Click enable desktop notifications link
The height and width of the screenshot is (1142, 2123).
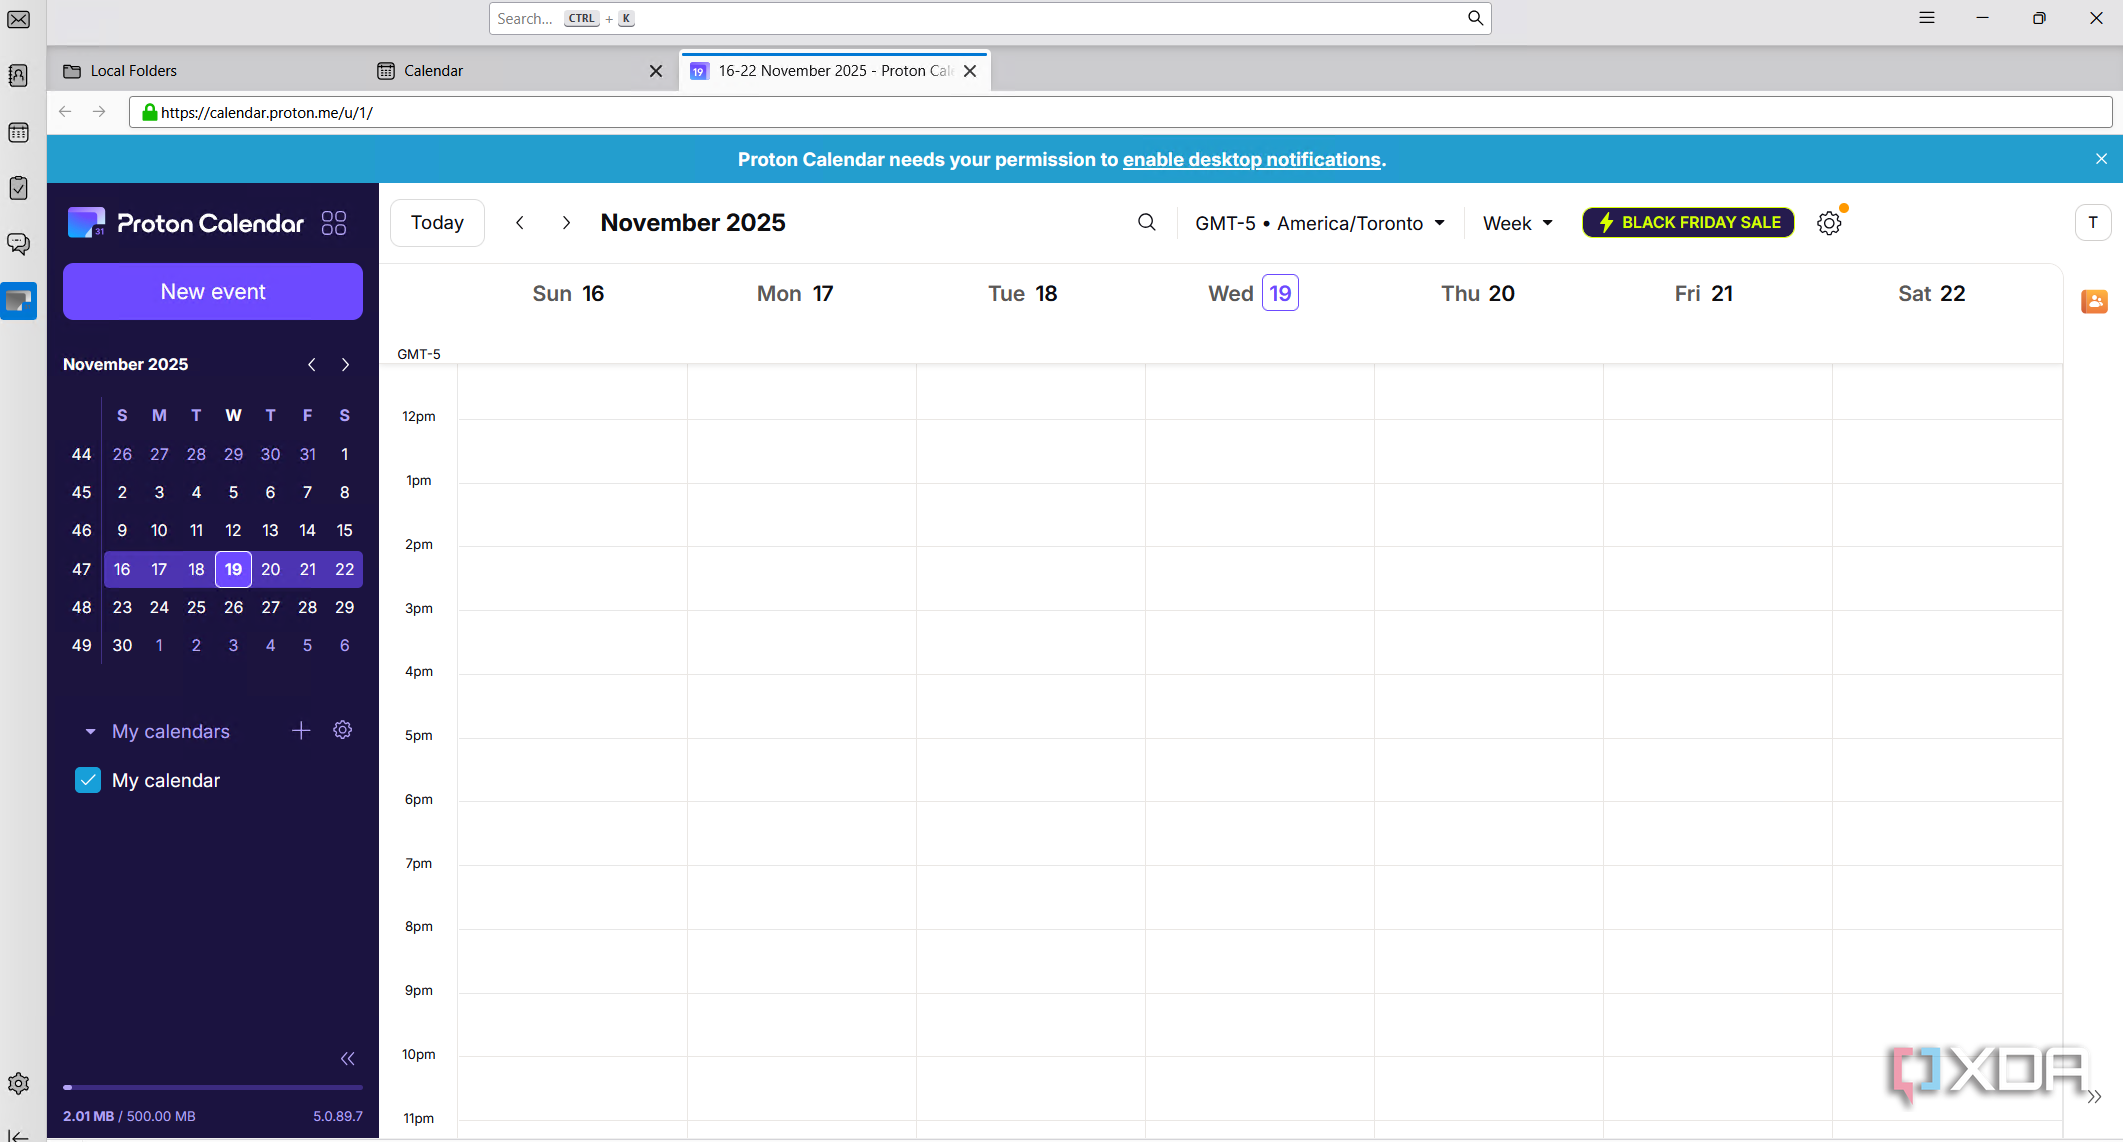tap(1251, 160)
